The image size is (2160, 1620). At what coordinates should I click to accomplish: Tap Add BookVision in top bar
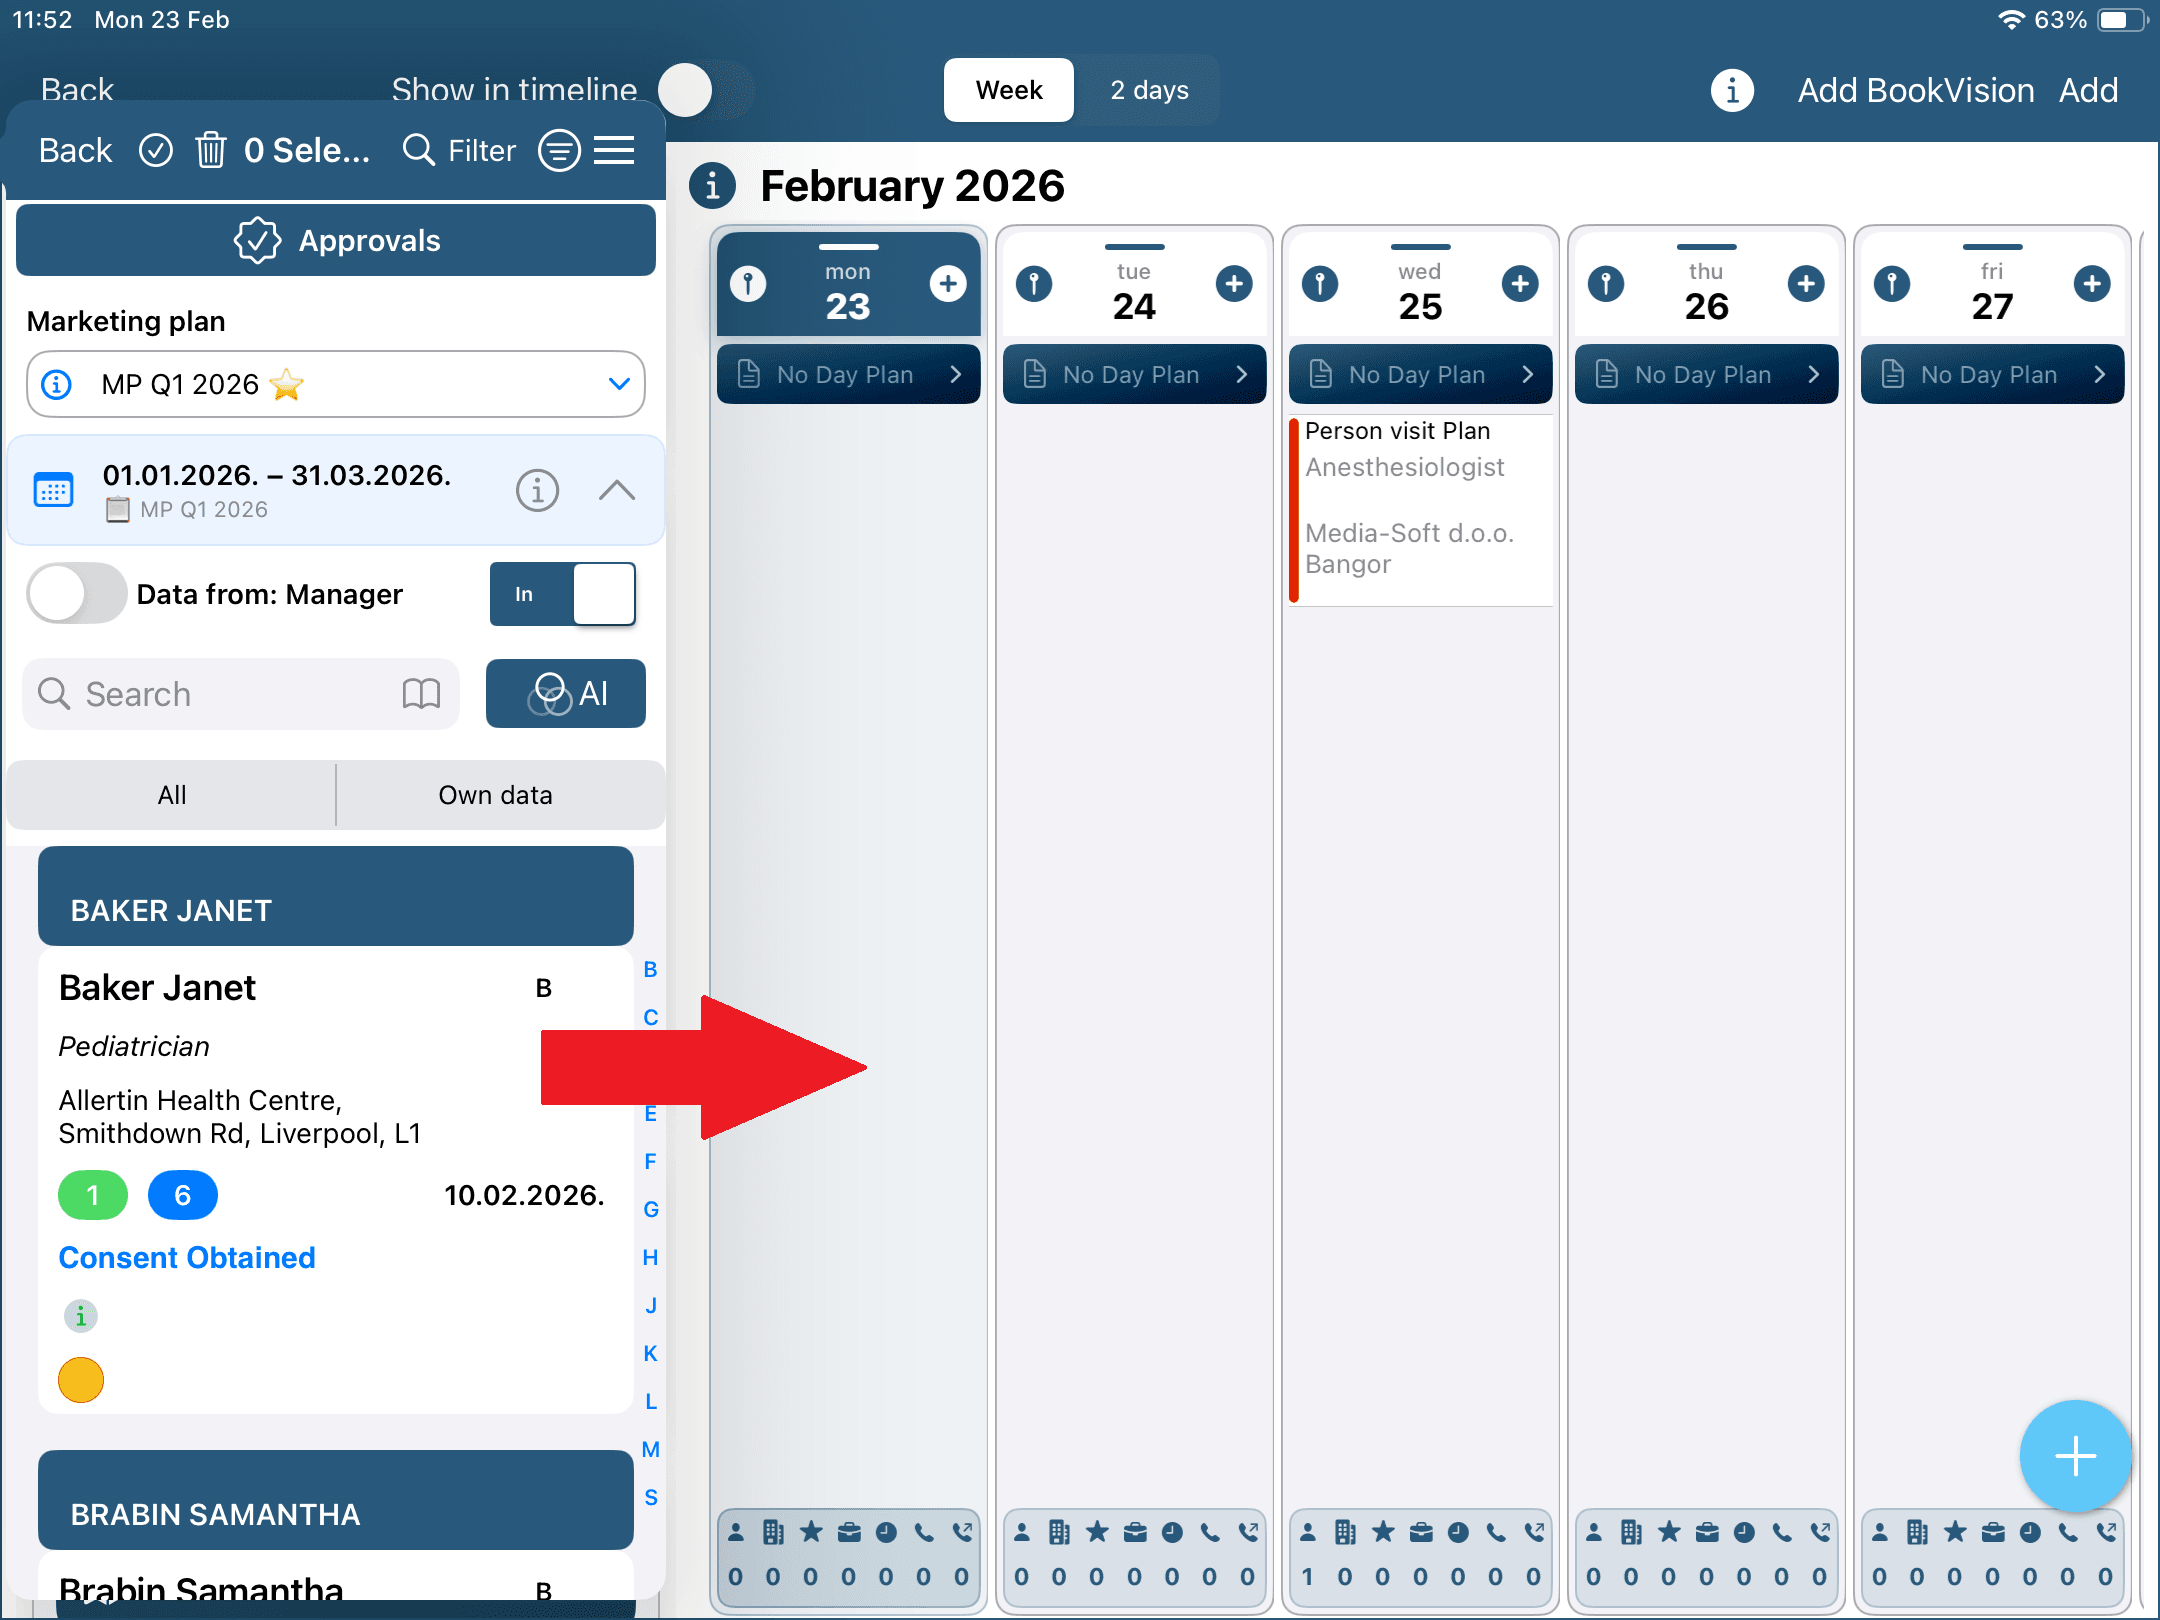(1915, 91)
